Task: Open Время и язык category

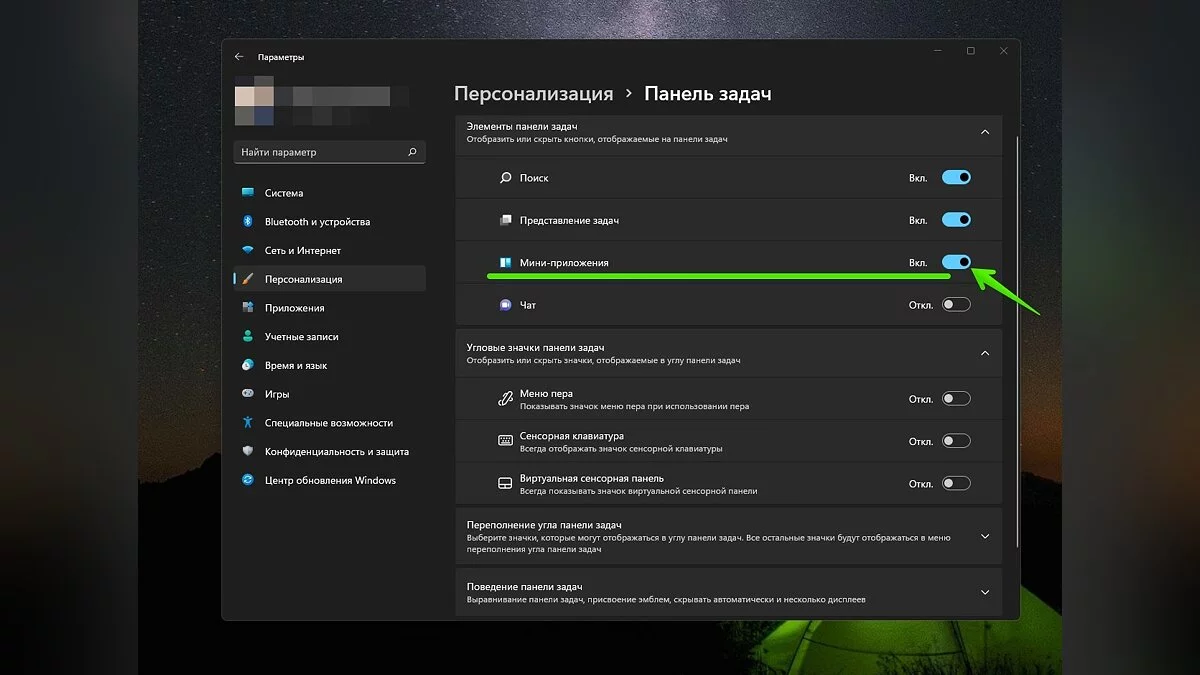Action: click(329, 365)
